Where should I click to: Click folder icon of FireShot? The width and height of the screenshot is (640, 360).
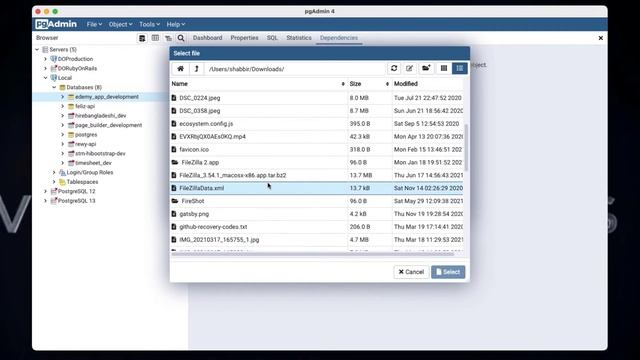pos(175,201)
